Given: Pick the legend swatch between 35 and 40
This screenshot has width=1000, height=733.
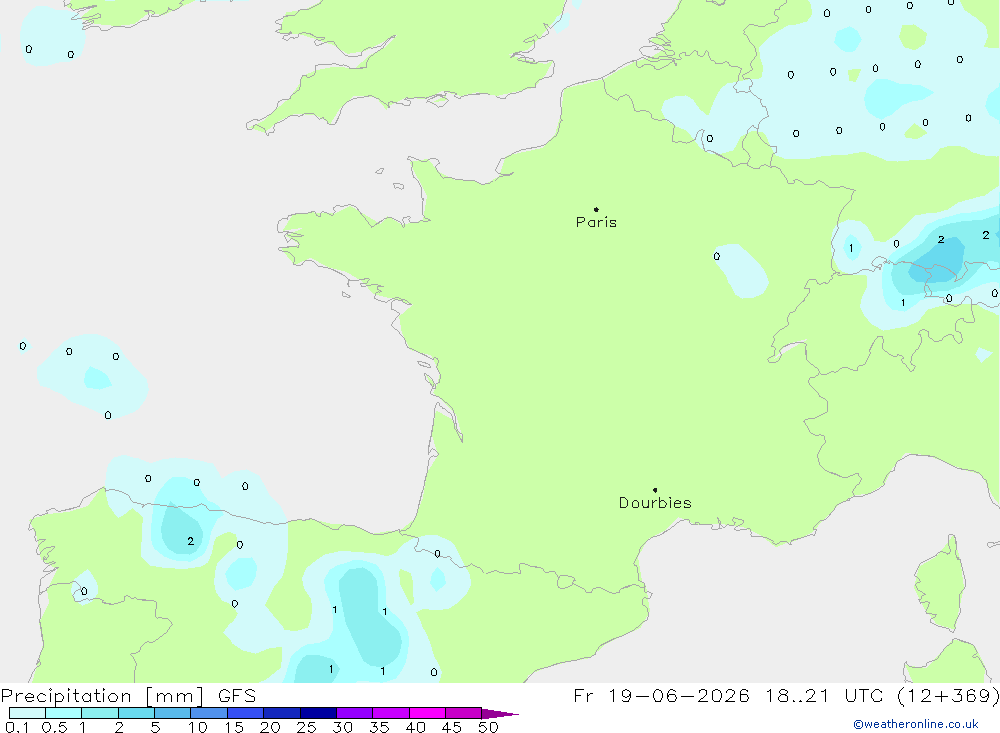Looking at the screenshot, I should [391, 713].
